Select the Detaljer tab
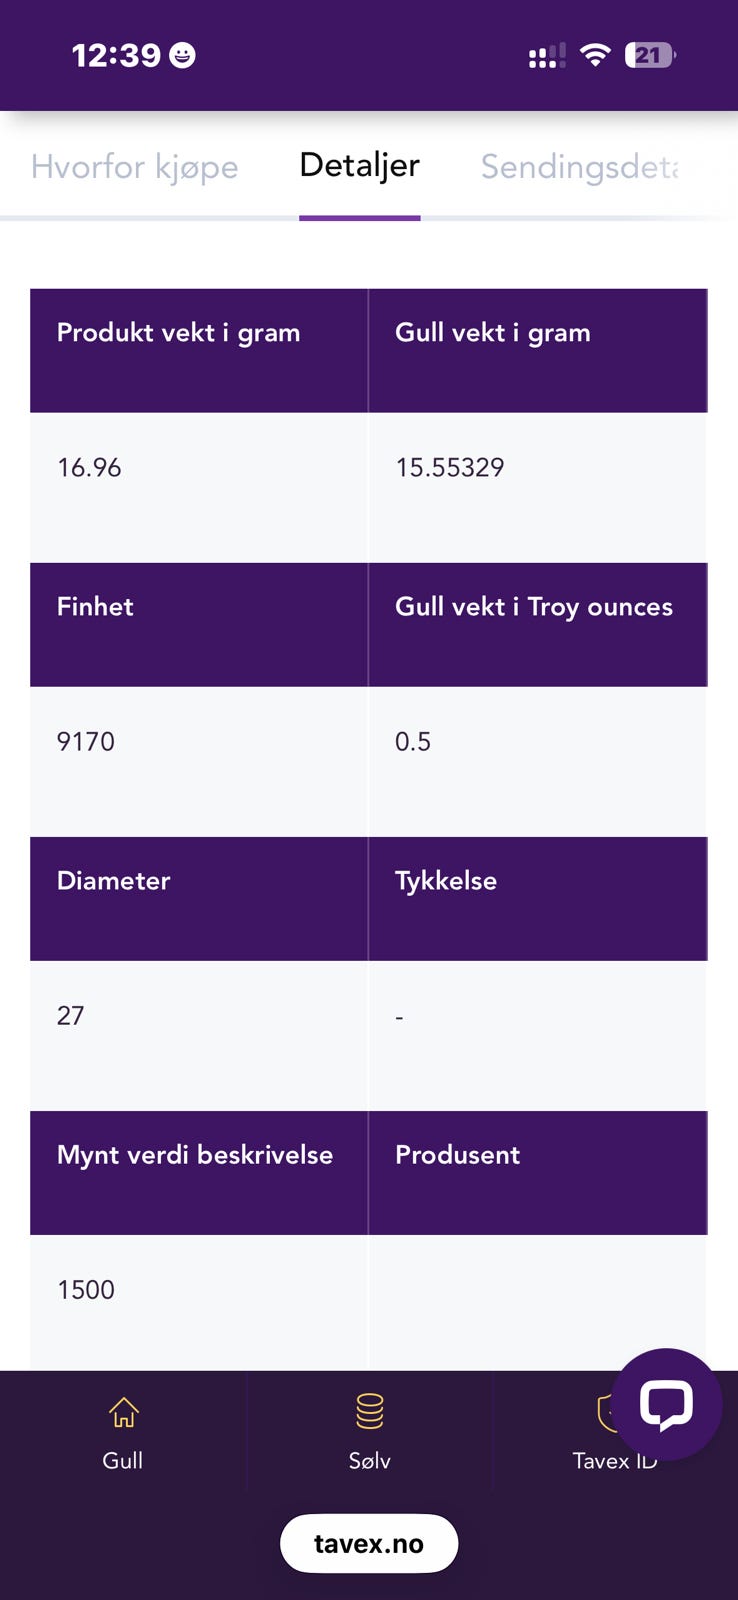The width and height of the screenshot is (738, 1600). point(360,165)
